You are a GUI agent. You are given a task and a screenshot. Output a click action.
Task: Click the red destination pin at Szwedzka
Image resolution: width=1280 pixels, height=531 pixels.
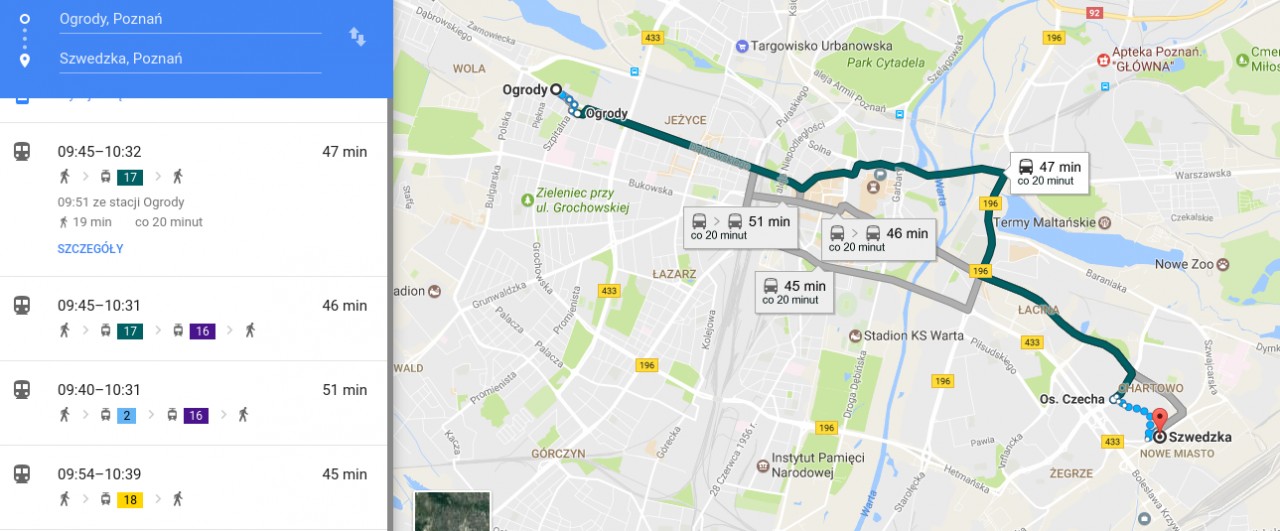[1160, 421]
